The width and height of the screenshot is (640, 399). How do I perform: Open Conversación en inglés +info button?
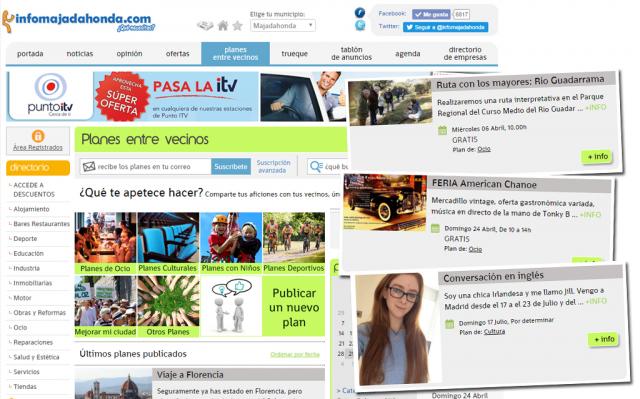pos(604,339)
